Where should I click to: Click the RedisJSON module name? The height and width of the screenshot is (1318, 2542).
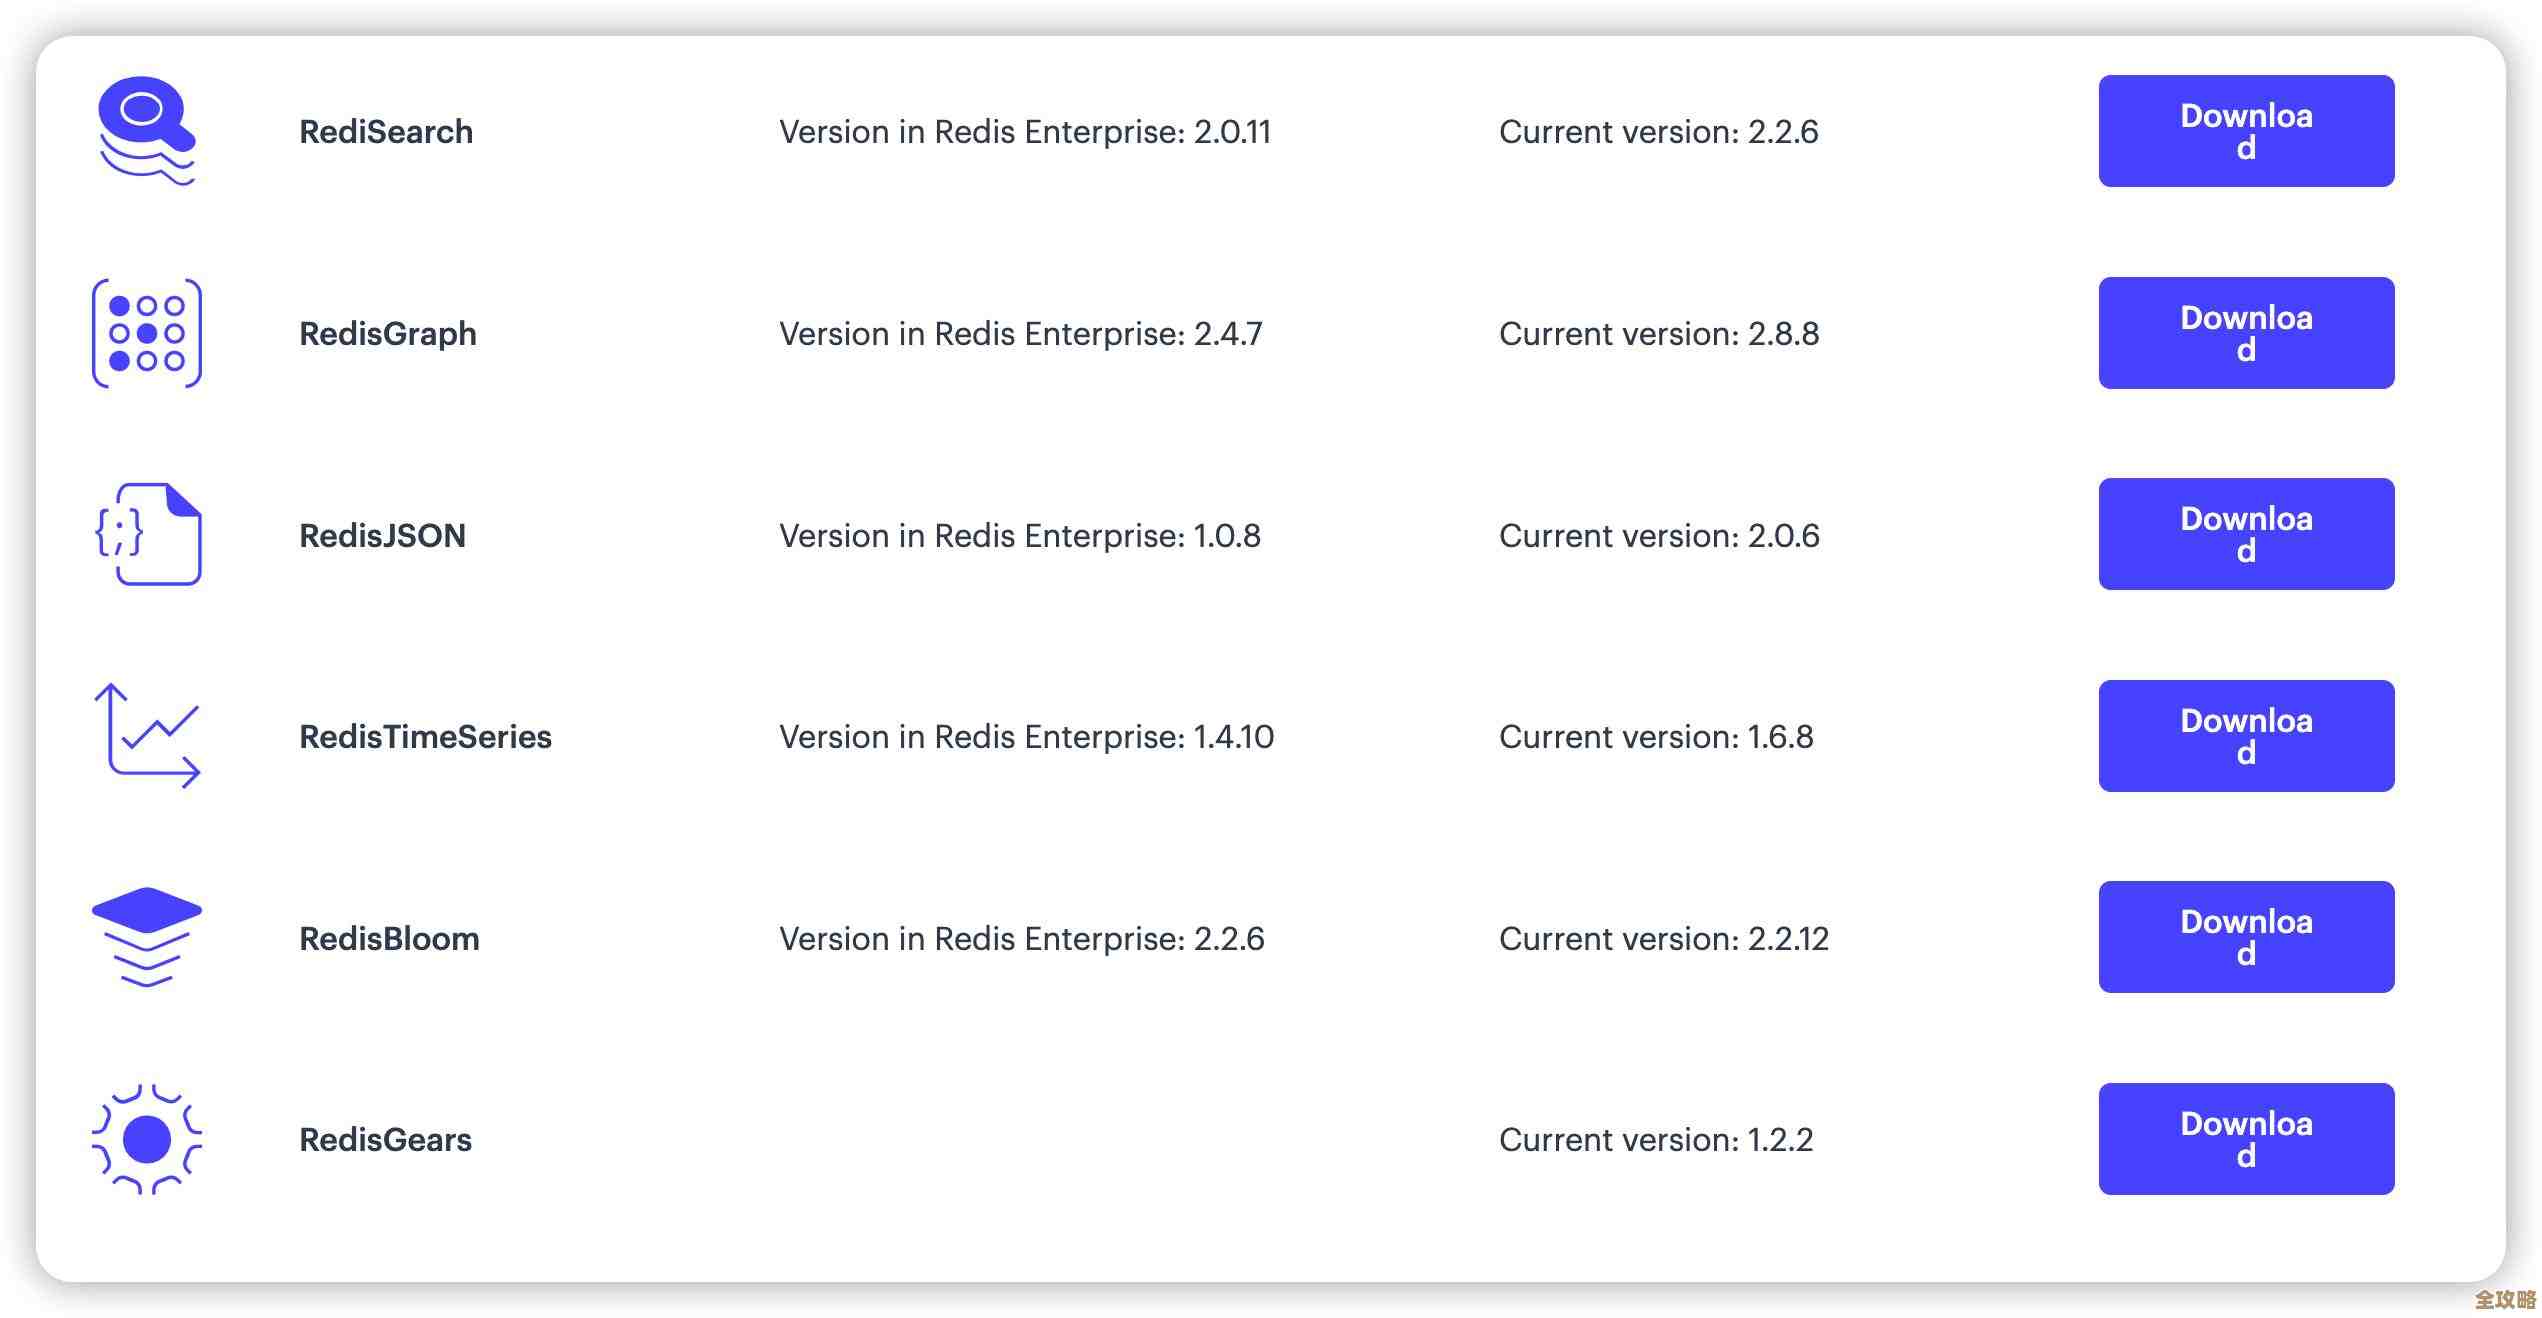click(383, 536)
